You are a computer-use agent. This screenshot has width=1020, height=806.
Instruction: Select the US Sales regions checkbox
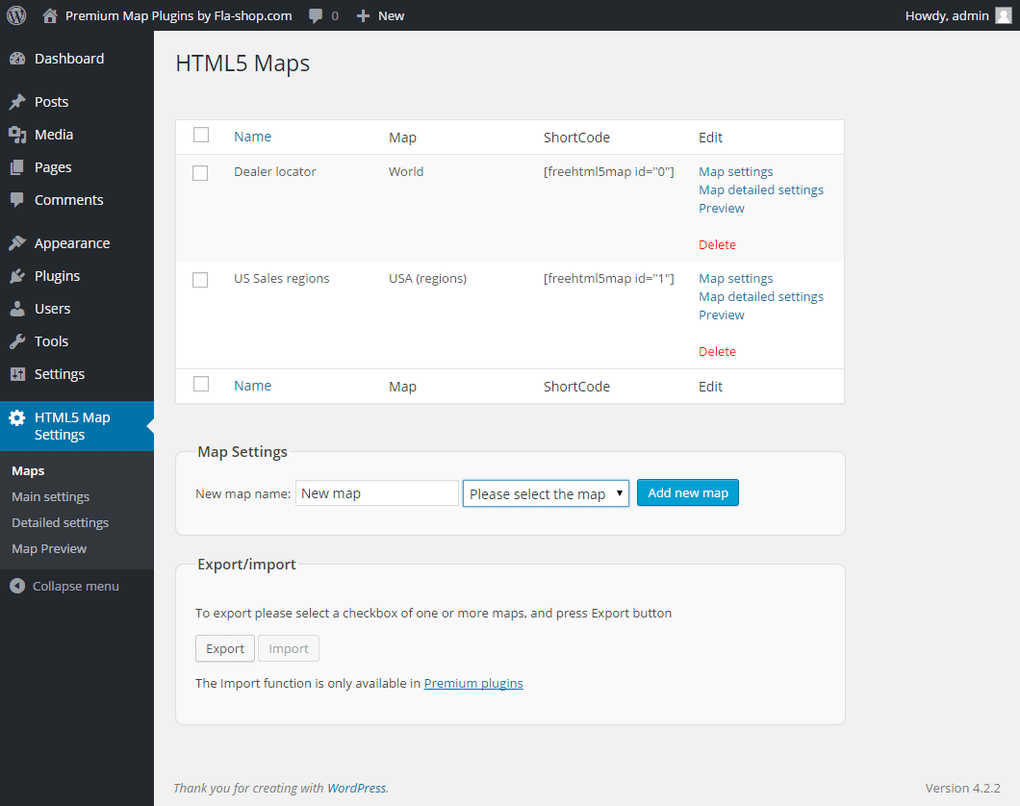coord(199,279)
